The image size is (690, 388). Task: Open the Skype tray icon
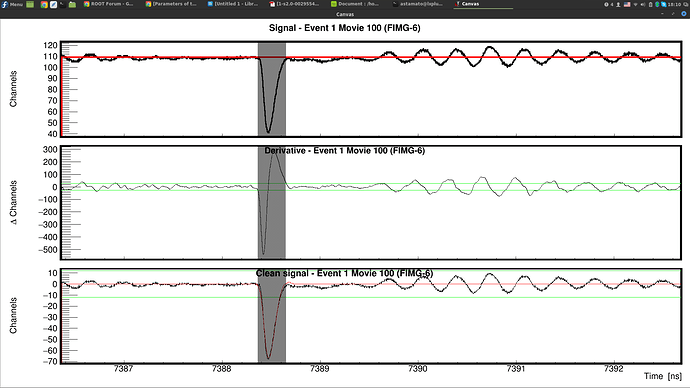tap(664, 4)
